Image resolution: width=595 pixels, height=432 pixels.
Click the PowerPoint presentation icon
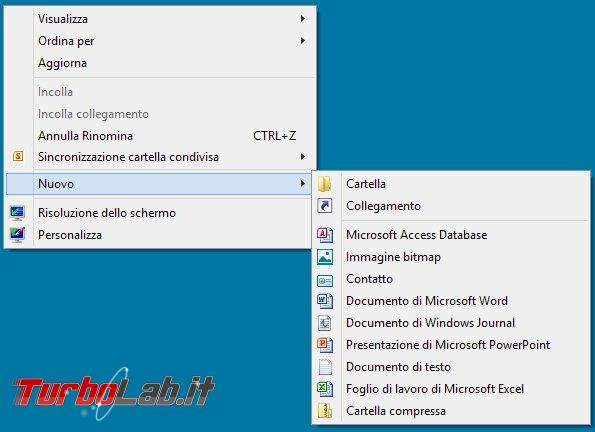pos(325,345)
